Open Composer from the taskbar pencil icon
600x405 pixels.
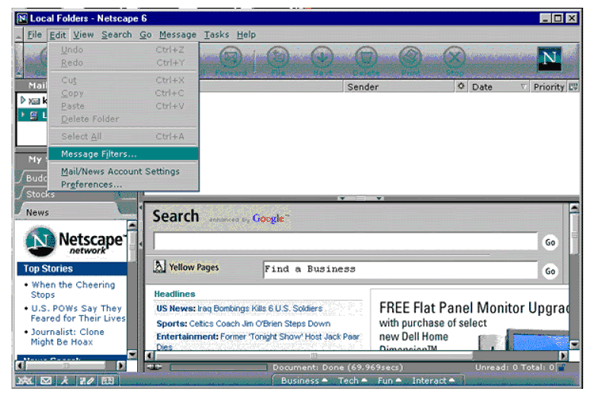86,381
